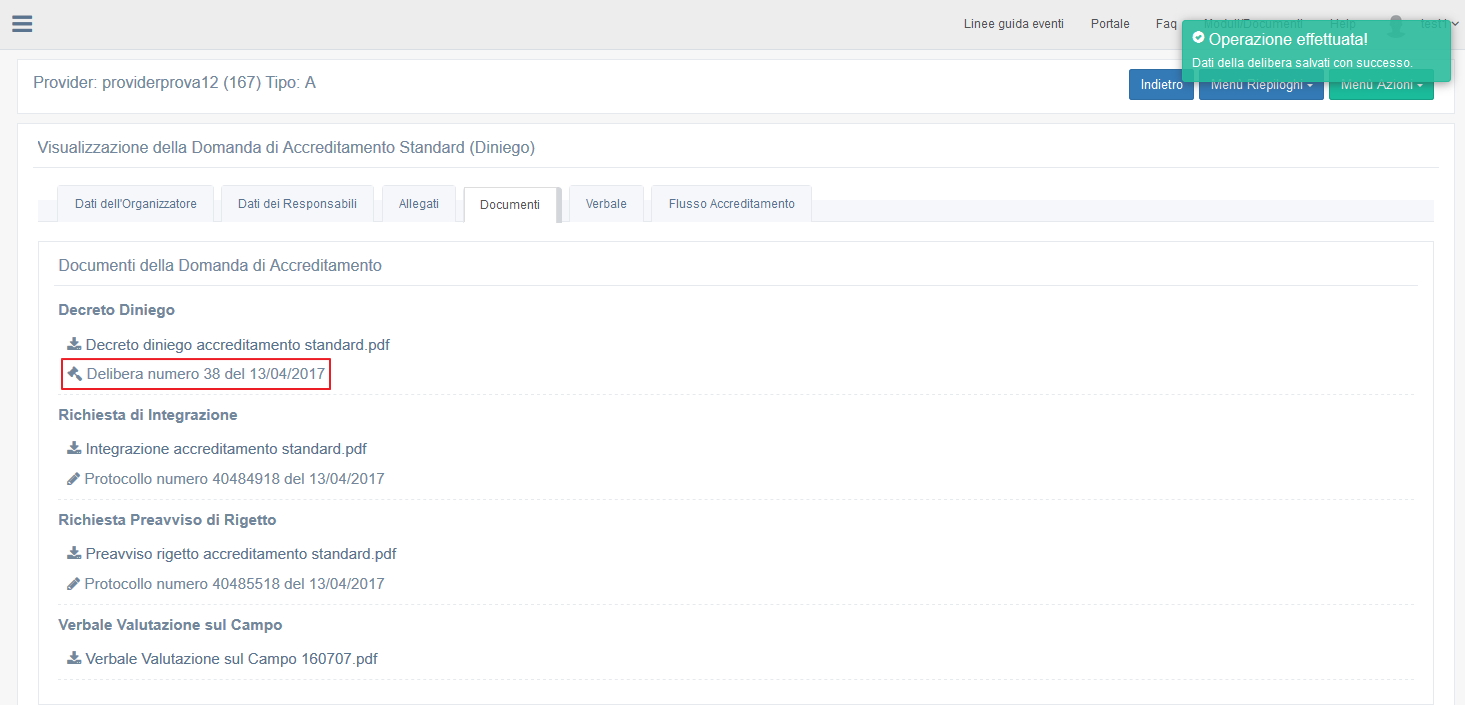Click the Richiesta di Integrazione heading

(x=148, y=415)
